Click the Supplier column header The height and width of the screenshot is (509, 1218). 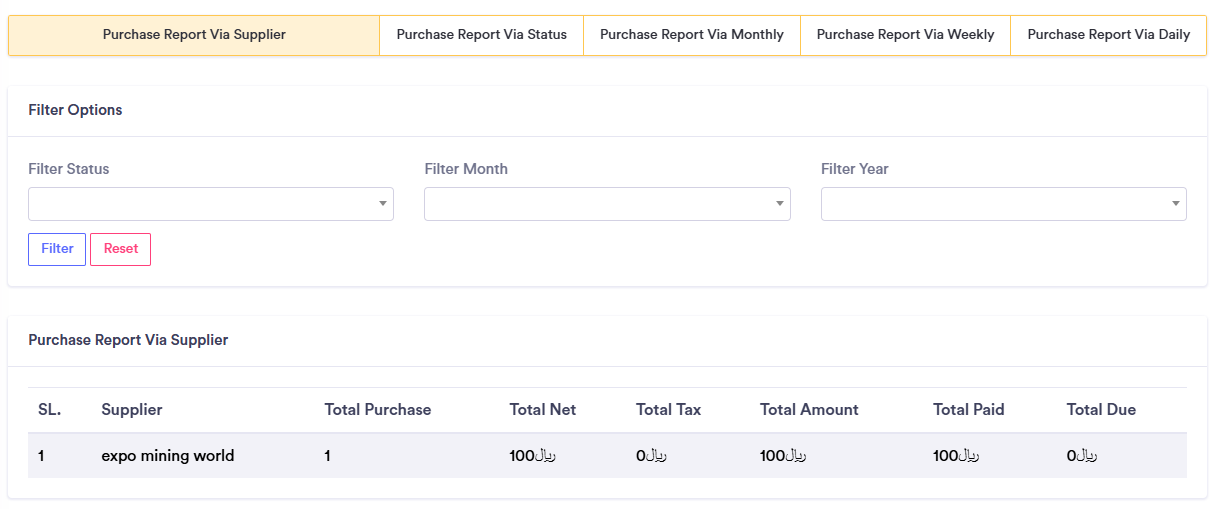(132, 410)
